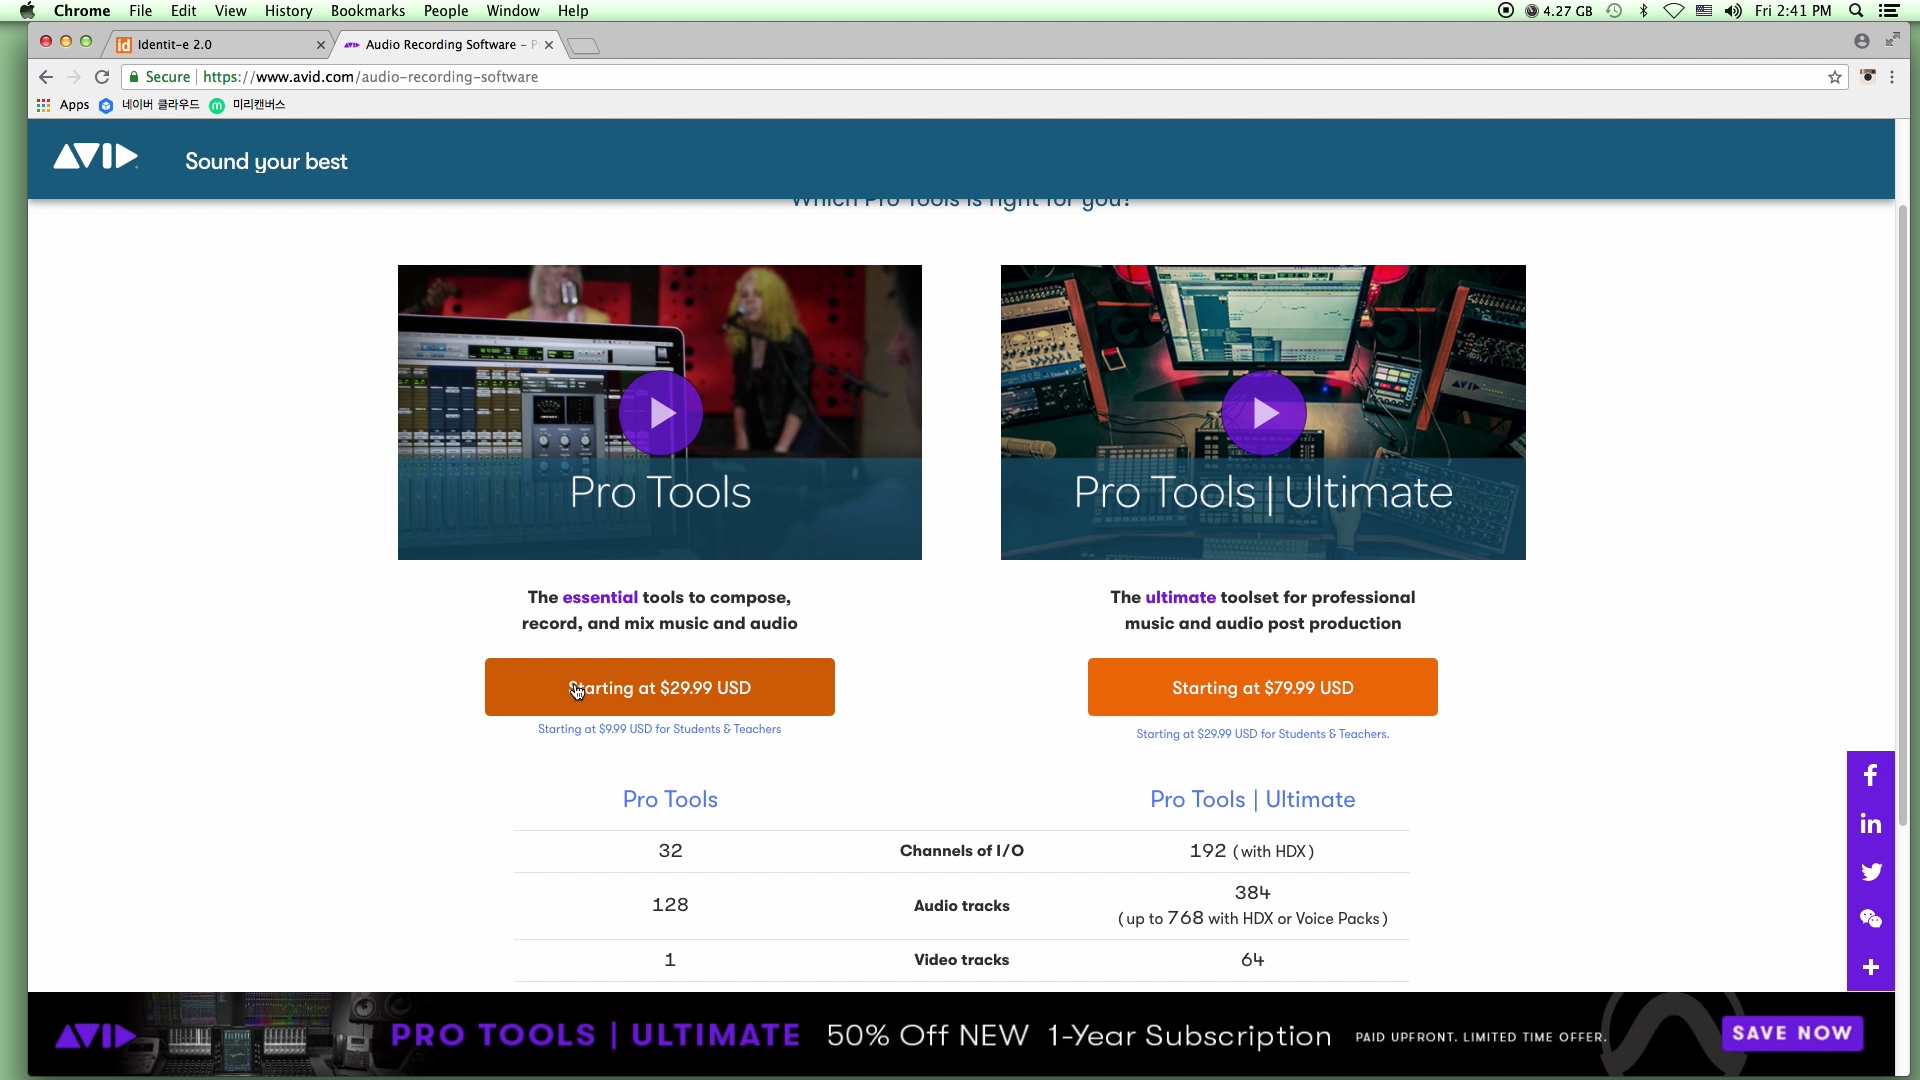1920x1080 pixels.
Task: Open Notification Center in menu bar
Action: click(x=1889, y=11)
